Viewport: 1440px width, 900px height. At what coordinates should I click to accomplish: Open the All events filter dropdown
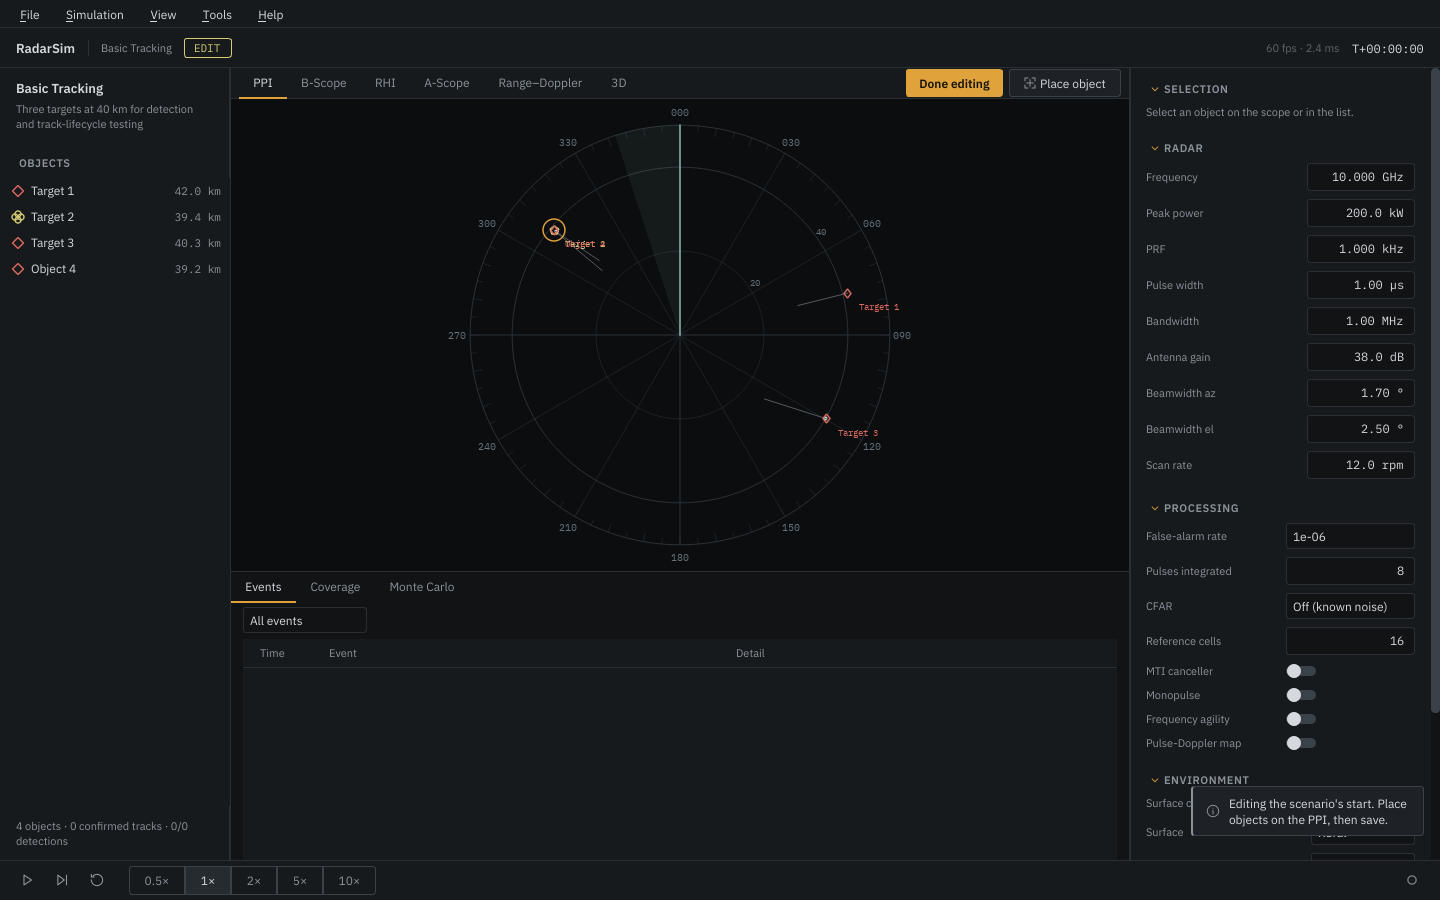[x=305, y=620]
